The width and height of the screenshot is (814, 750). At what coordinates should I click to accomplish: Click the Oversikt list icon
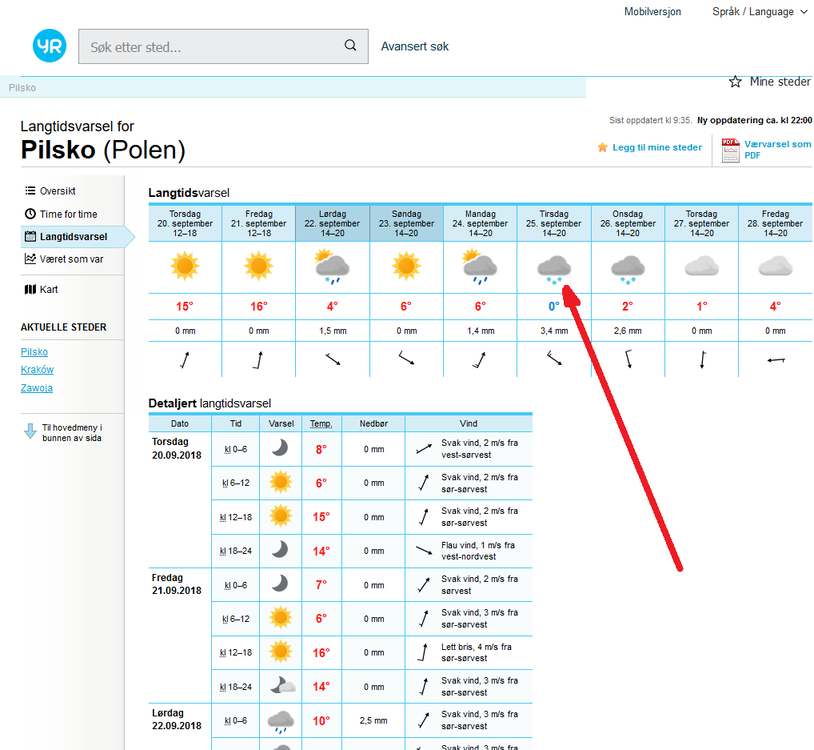30,191
